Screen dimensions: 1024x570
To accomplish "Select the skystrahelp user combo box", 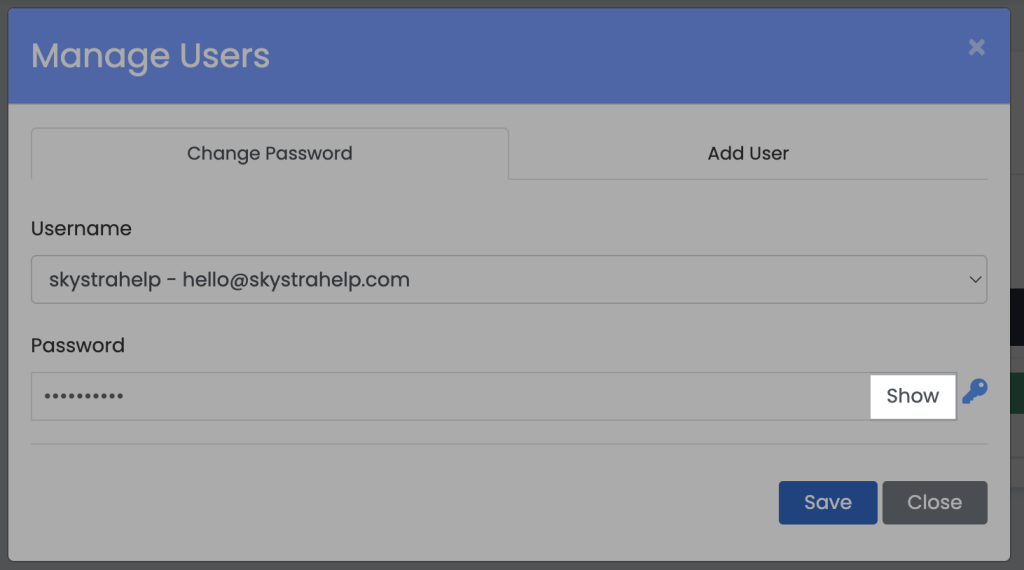I will tap(508, 279).
